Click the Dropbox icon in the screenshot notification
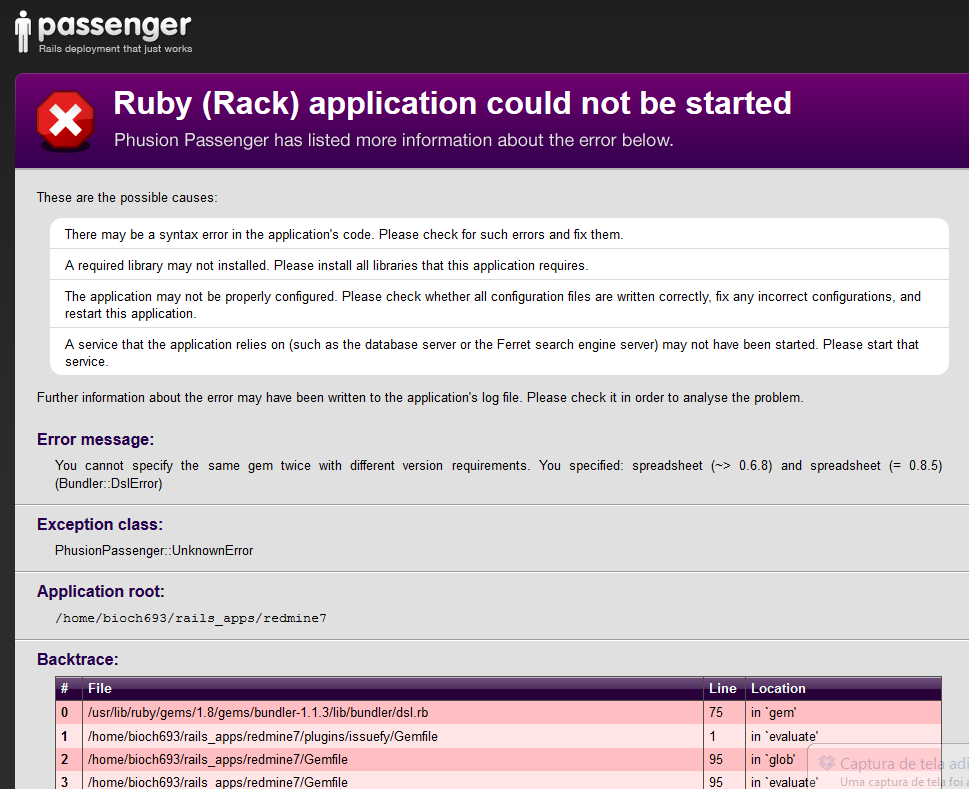 click(x=826, y=763)
